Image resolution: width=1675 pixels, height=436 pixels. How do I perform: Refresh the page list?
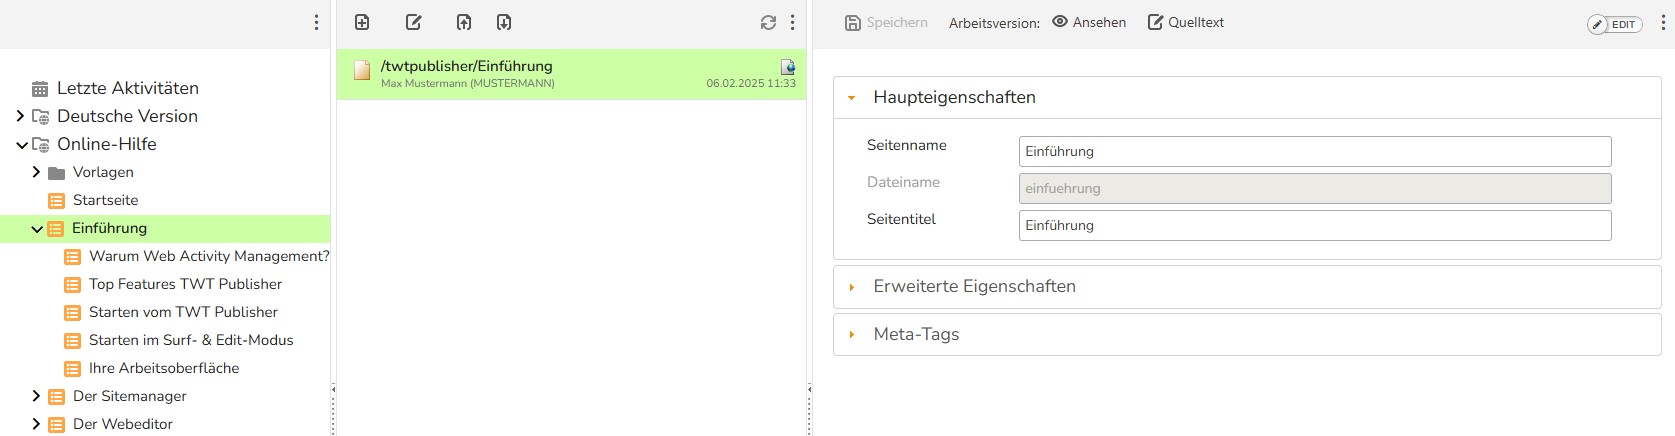pos(768,22)
